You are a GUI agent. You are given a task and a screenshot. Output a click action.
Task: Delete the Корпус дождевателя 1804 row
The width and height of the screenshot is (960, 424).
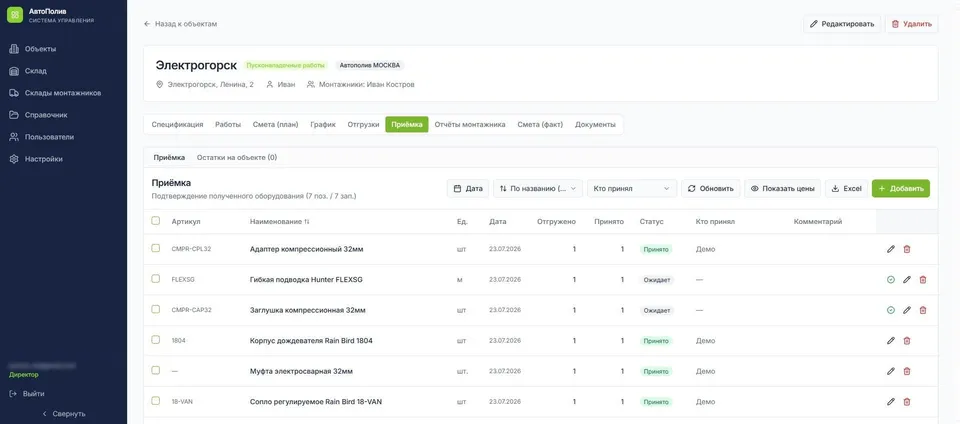(907, 341)
